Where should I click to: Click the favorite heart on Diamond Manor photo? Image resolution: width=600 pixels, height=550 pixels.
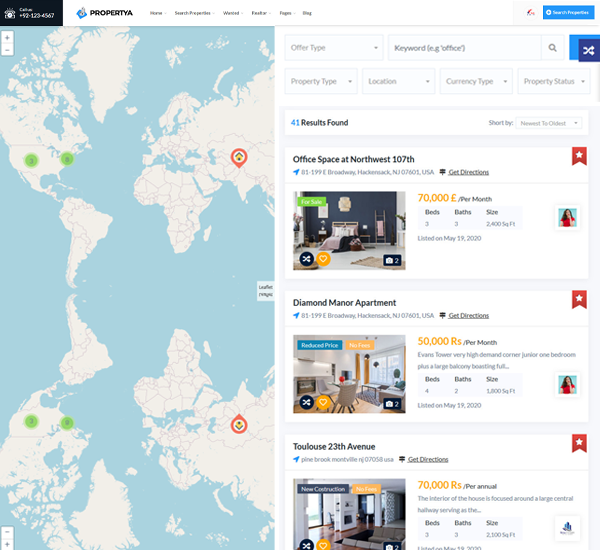pyautogui.click(x=323, y=402)
